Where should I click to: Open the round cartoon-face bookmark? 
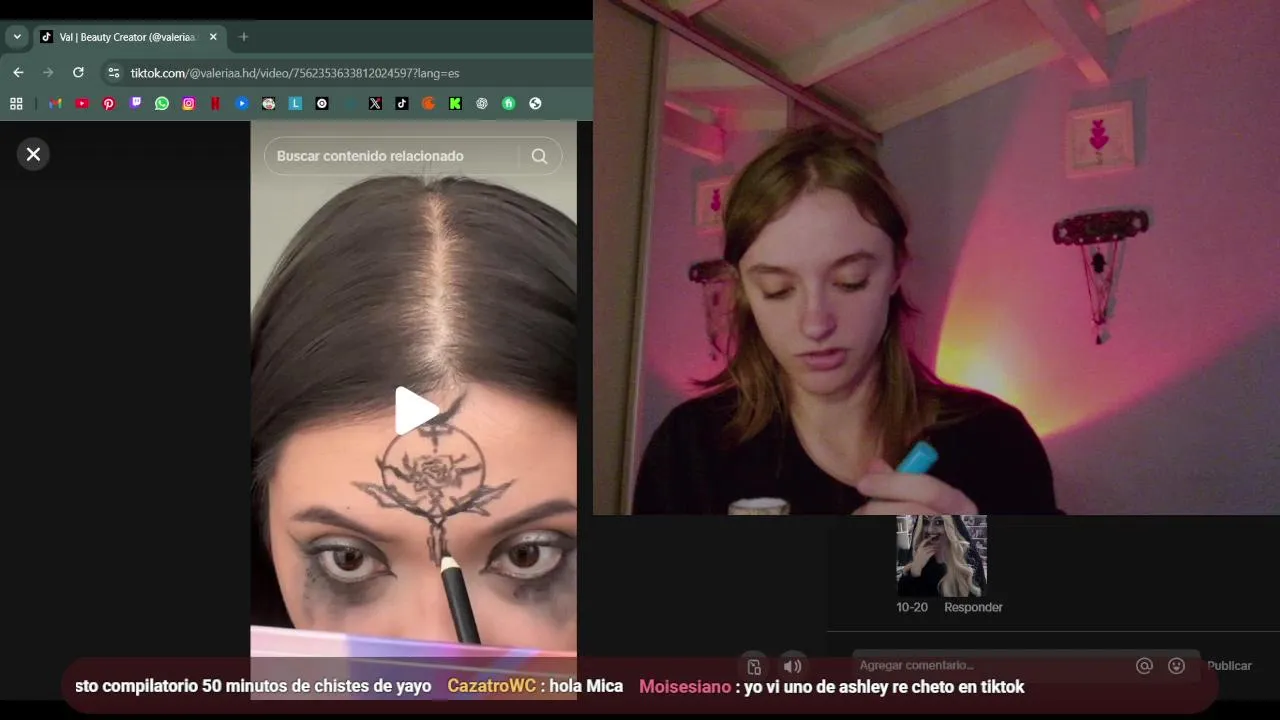pyautogui.click(x=269, y=103)
